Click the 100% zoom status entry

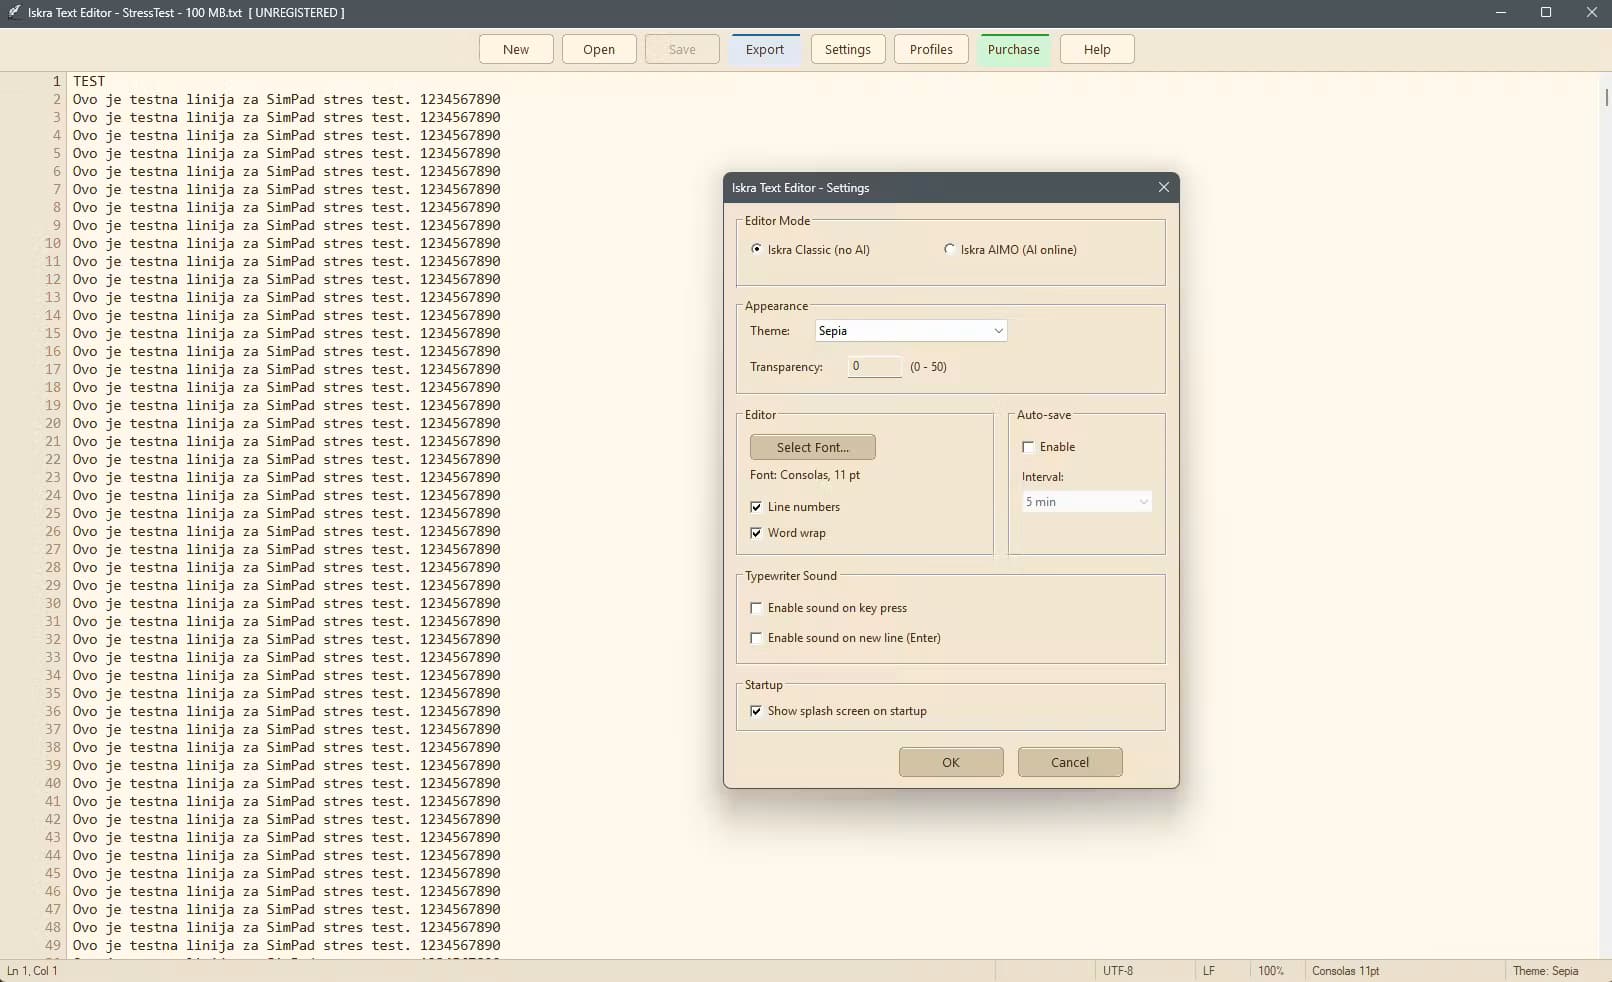click(1271, 971)
